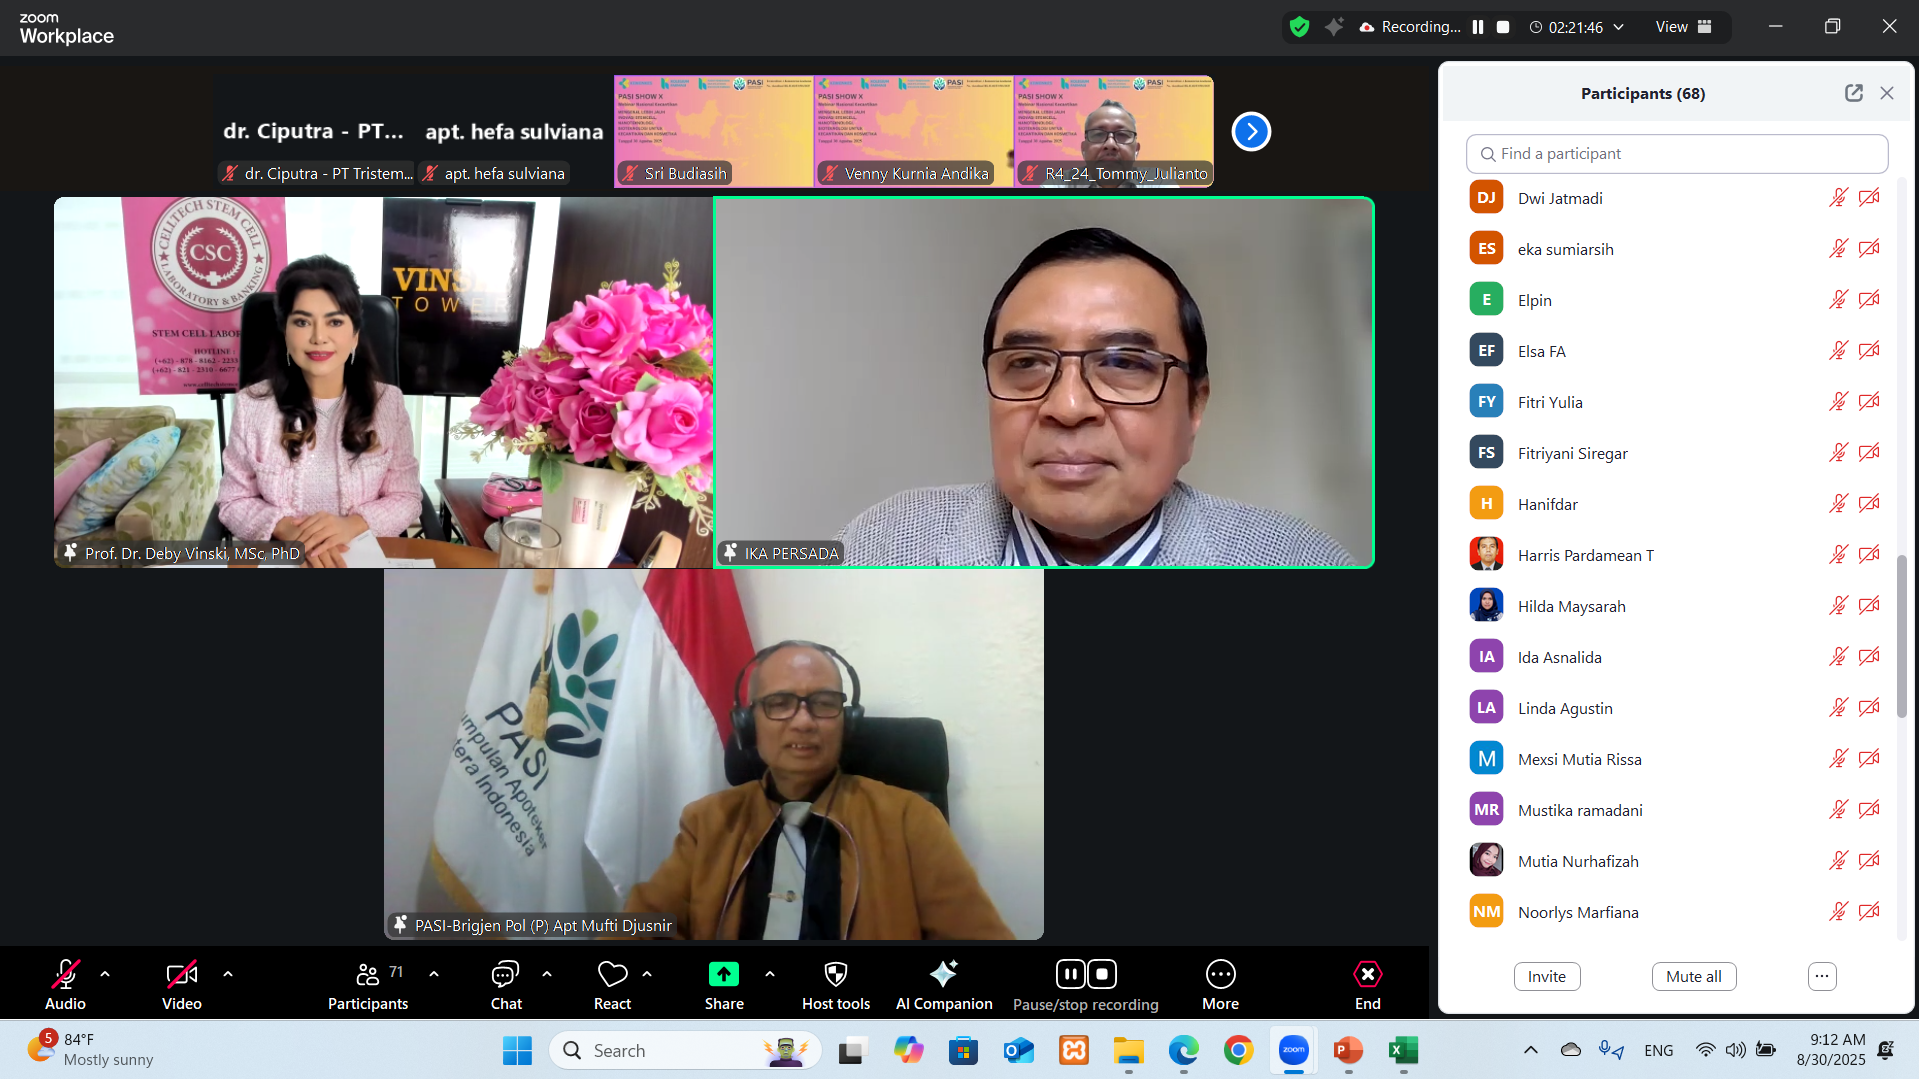Click the green Share screen icon
The height and width of the screenshot is (1079, 1919).
point(723,974)
